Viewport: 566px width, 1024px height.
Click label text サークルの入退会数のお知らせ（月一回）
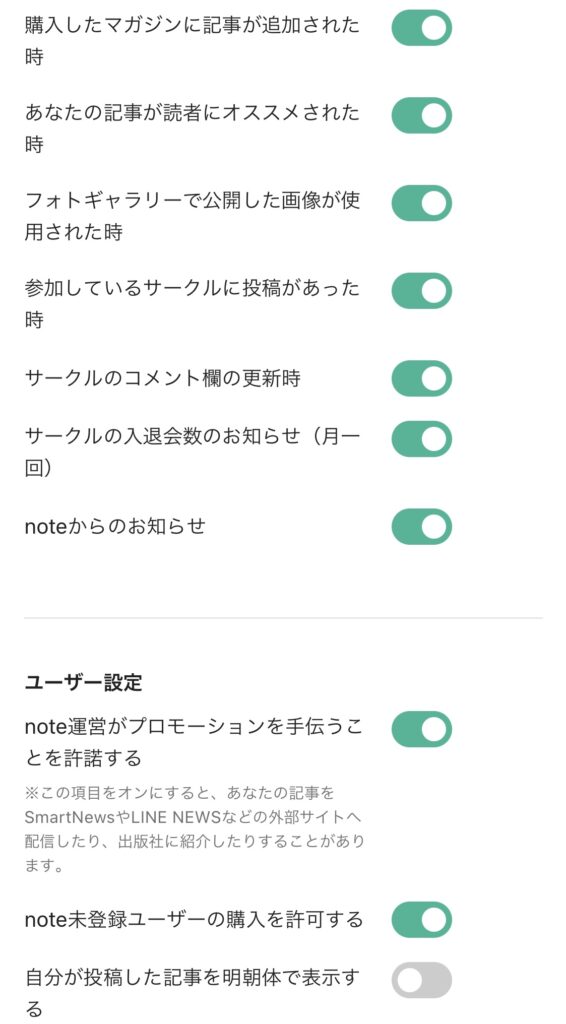192,452
